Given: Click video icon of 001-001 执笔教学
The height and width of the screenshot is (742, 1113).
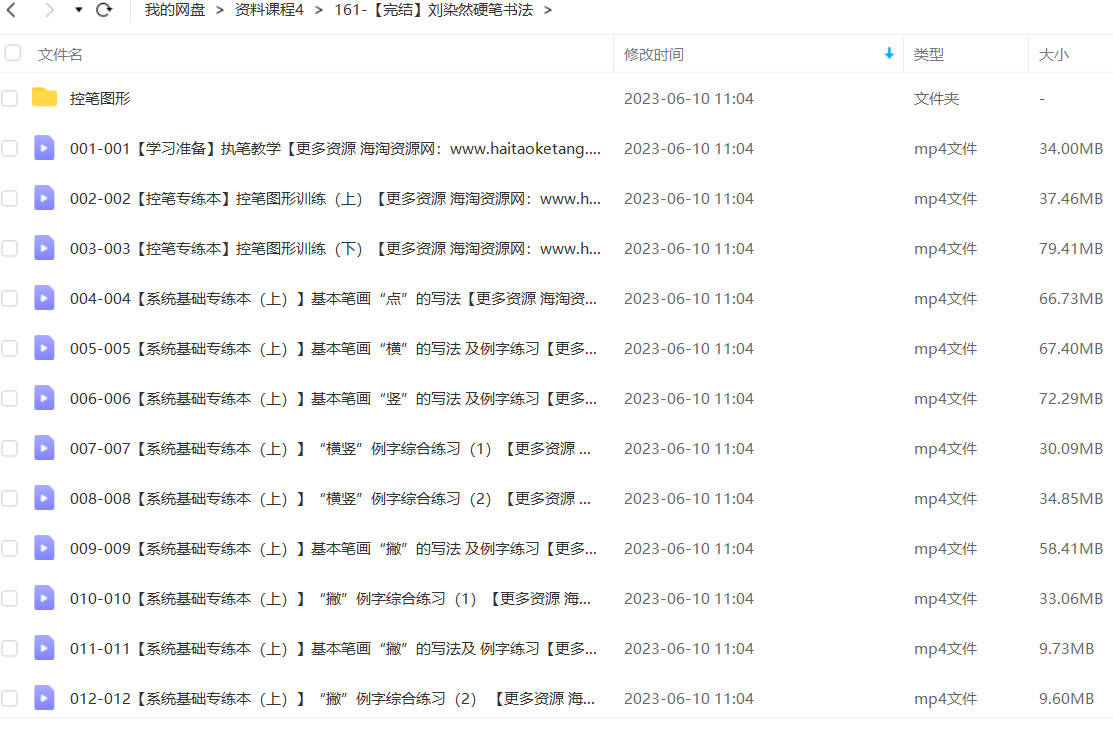Looking at the screenshot, I should coord(44,148).
